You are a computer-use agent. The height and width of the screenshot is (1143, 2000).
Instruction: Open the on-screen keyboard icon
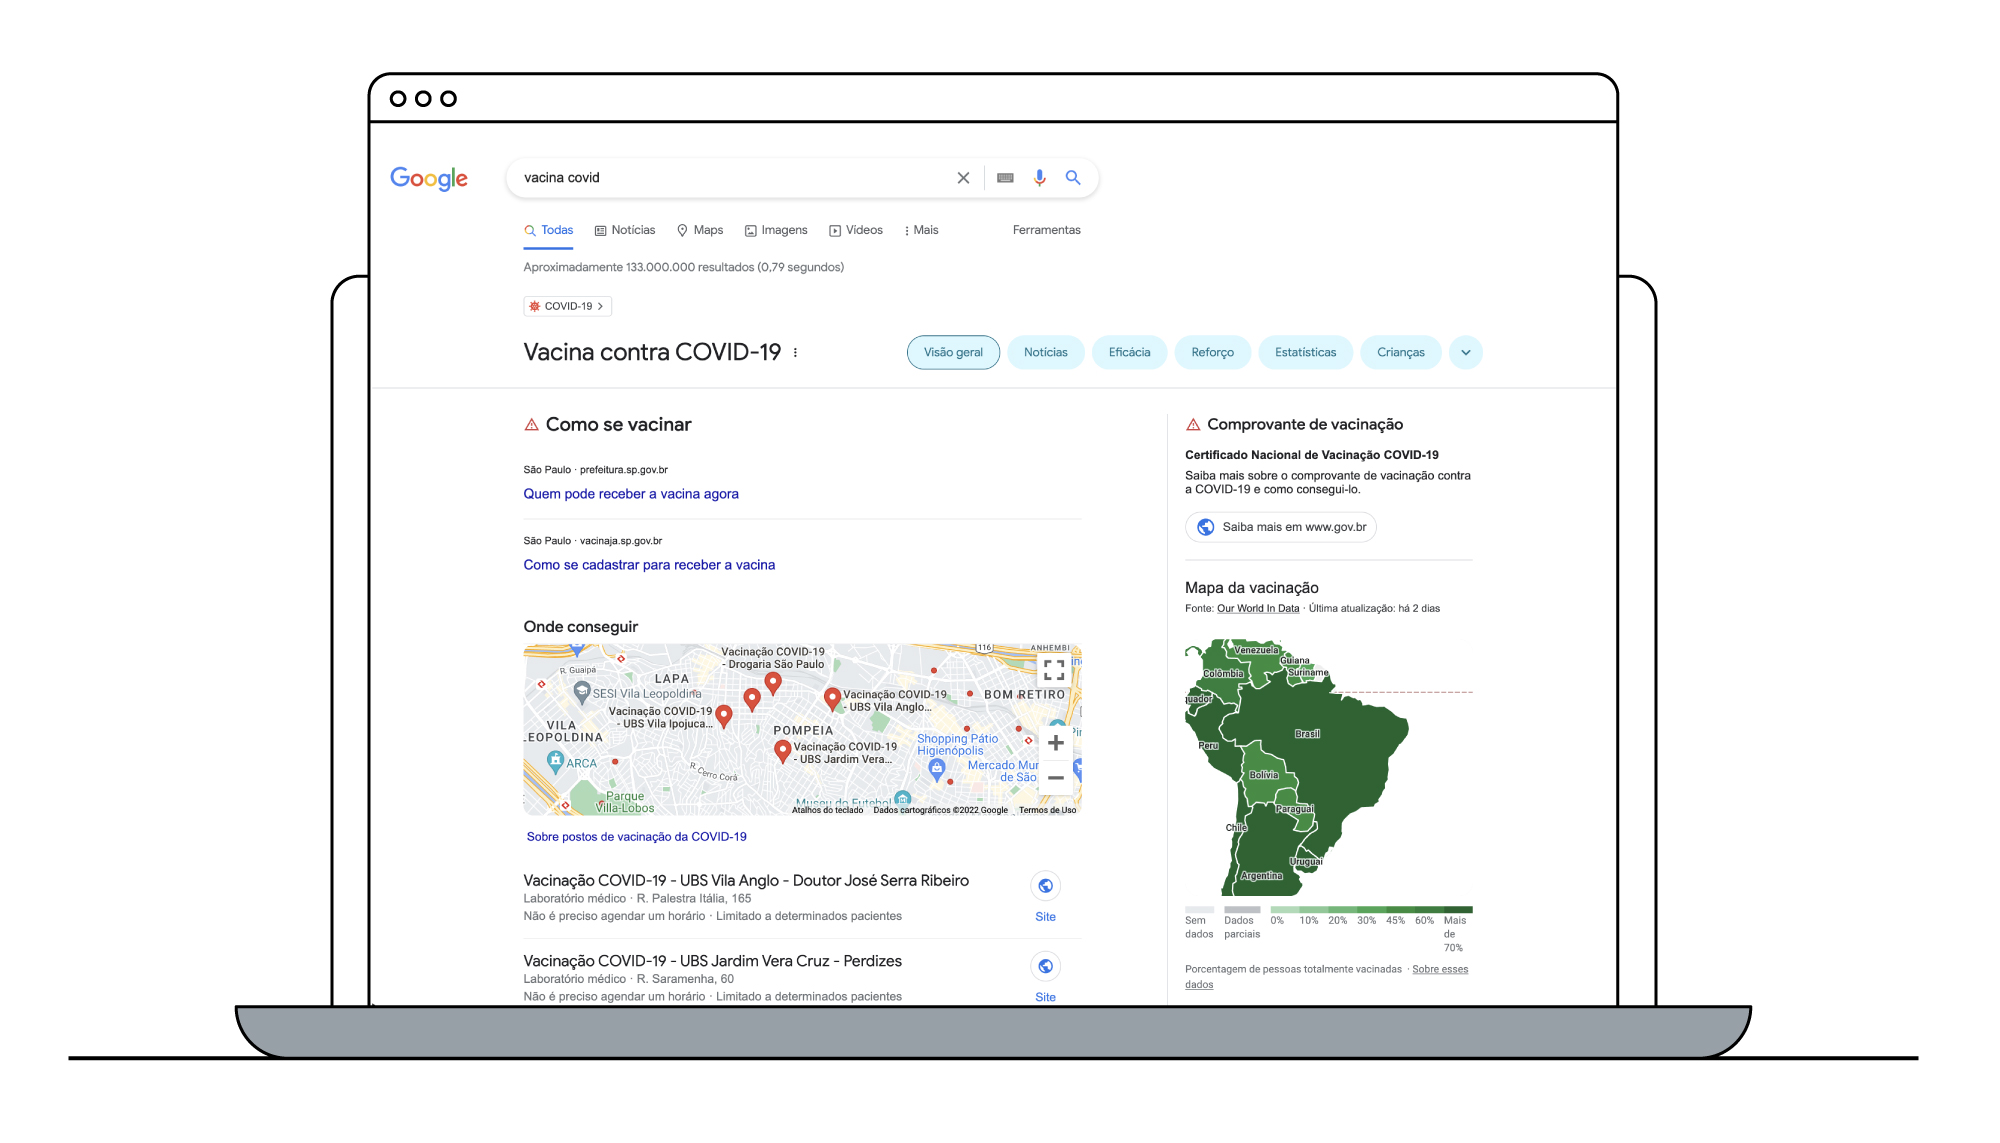(1005, 178)
